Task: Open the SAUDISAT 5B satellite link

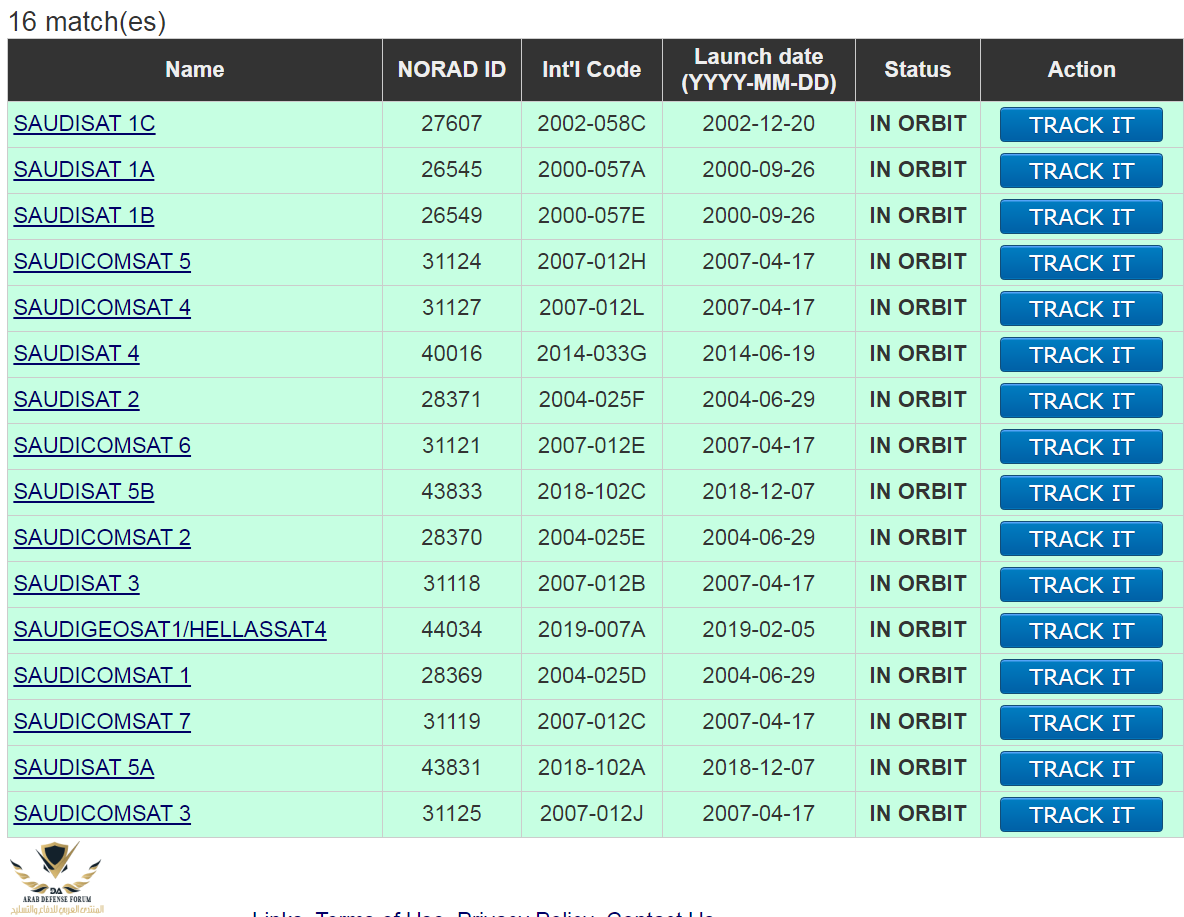Action: click(x=84, y=492)
